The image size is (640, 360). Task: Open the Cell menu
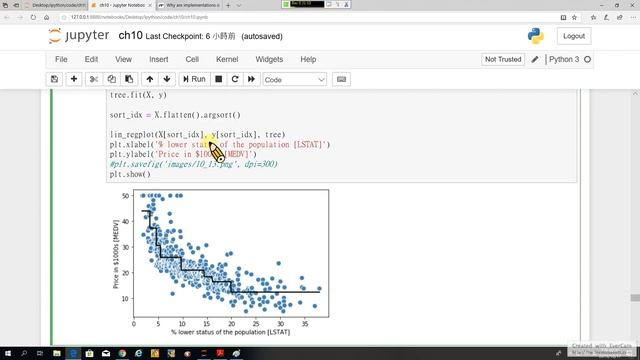192,59
